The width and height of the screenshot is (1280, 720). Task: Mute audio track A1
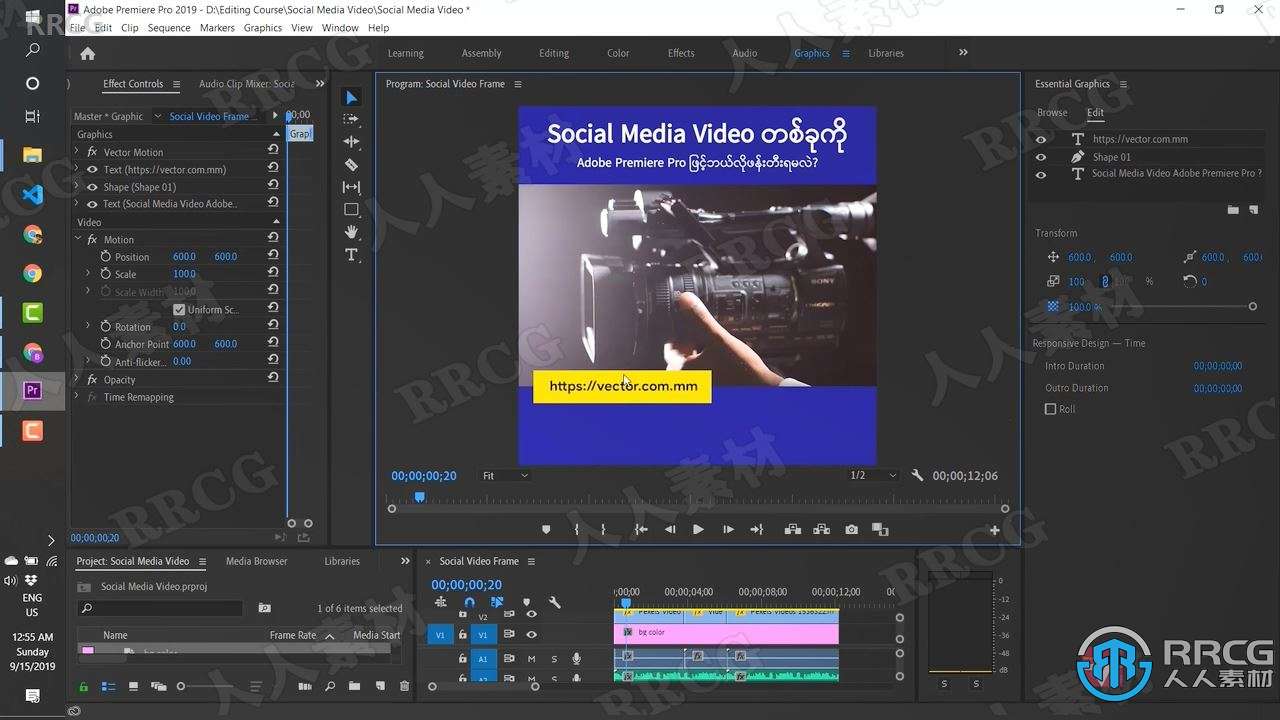pos(531,659)
